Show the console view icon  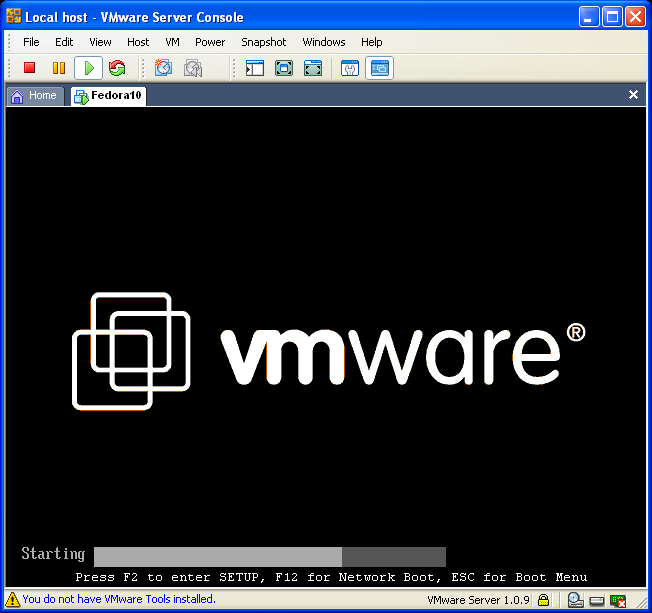click(379, 68)
